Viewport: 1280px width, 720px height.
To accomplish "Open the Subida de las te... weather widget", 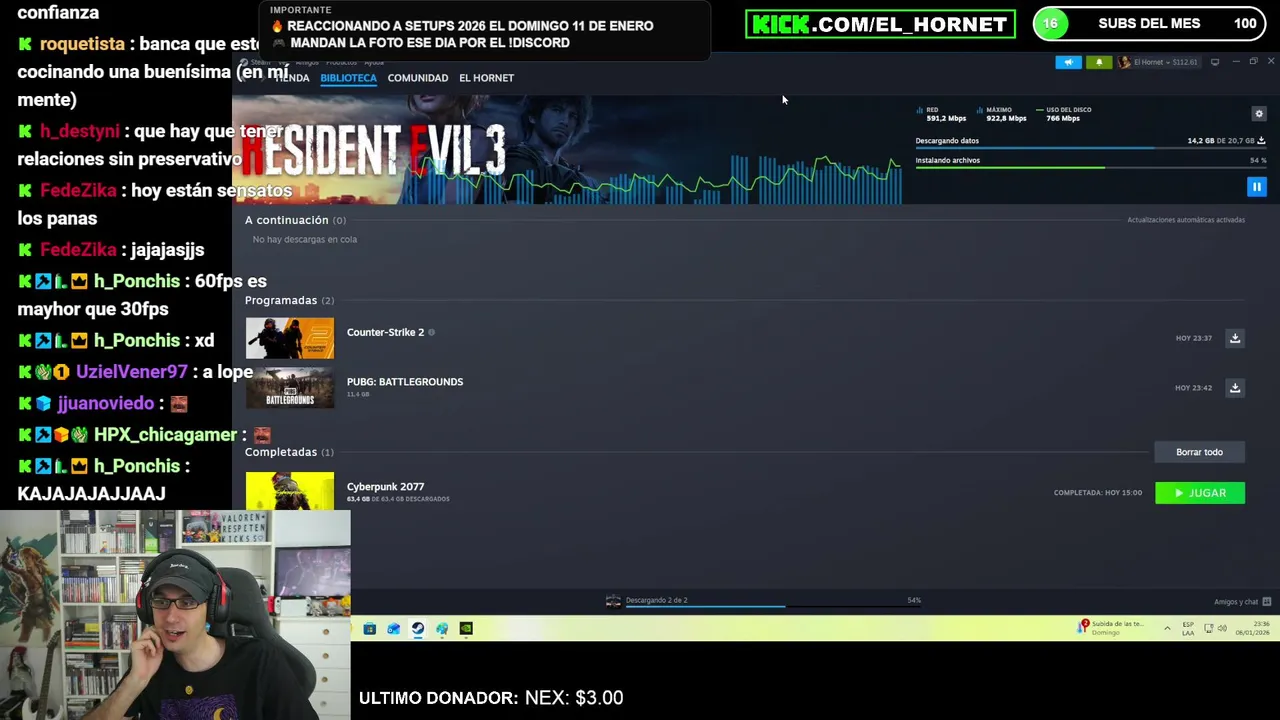I will pyautogui.click(x=1110, y=628).
